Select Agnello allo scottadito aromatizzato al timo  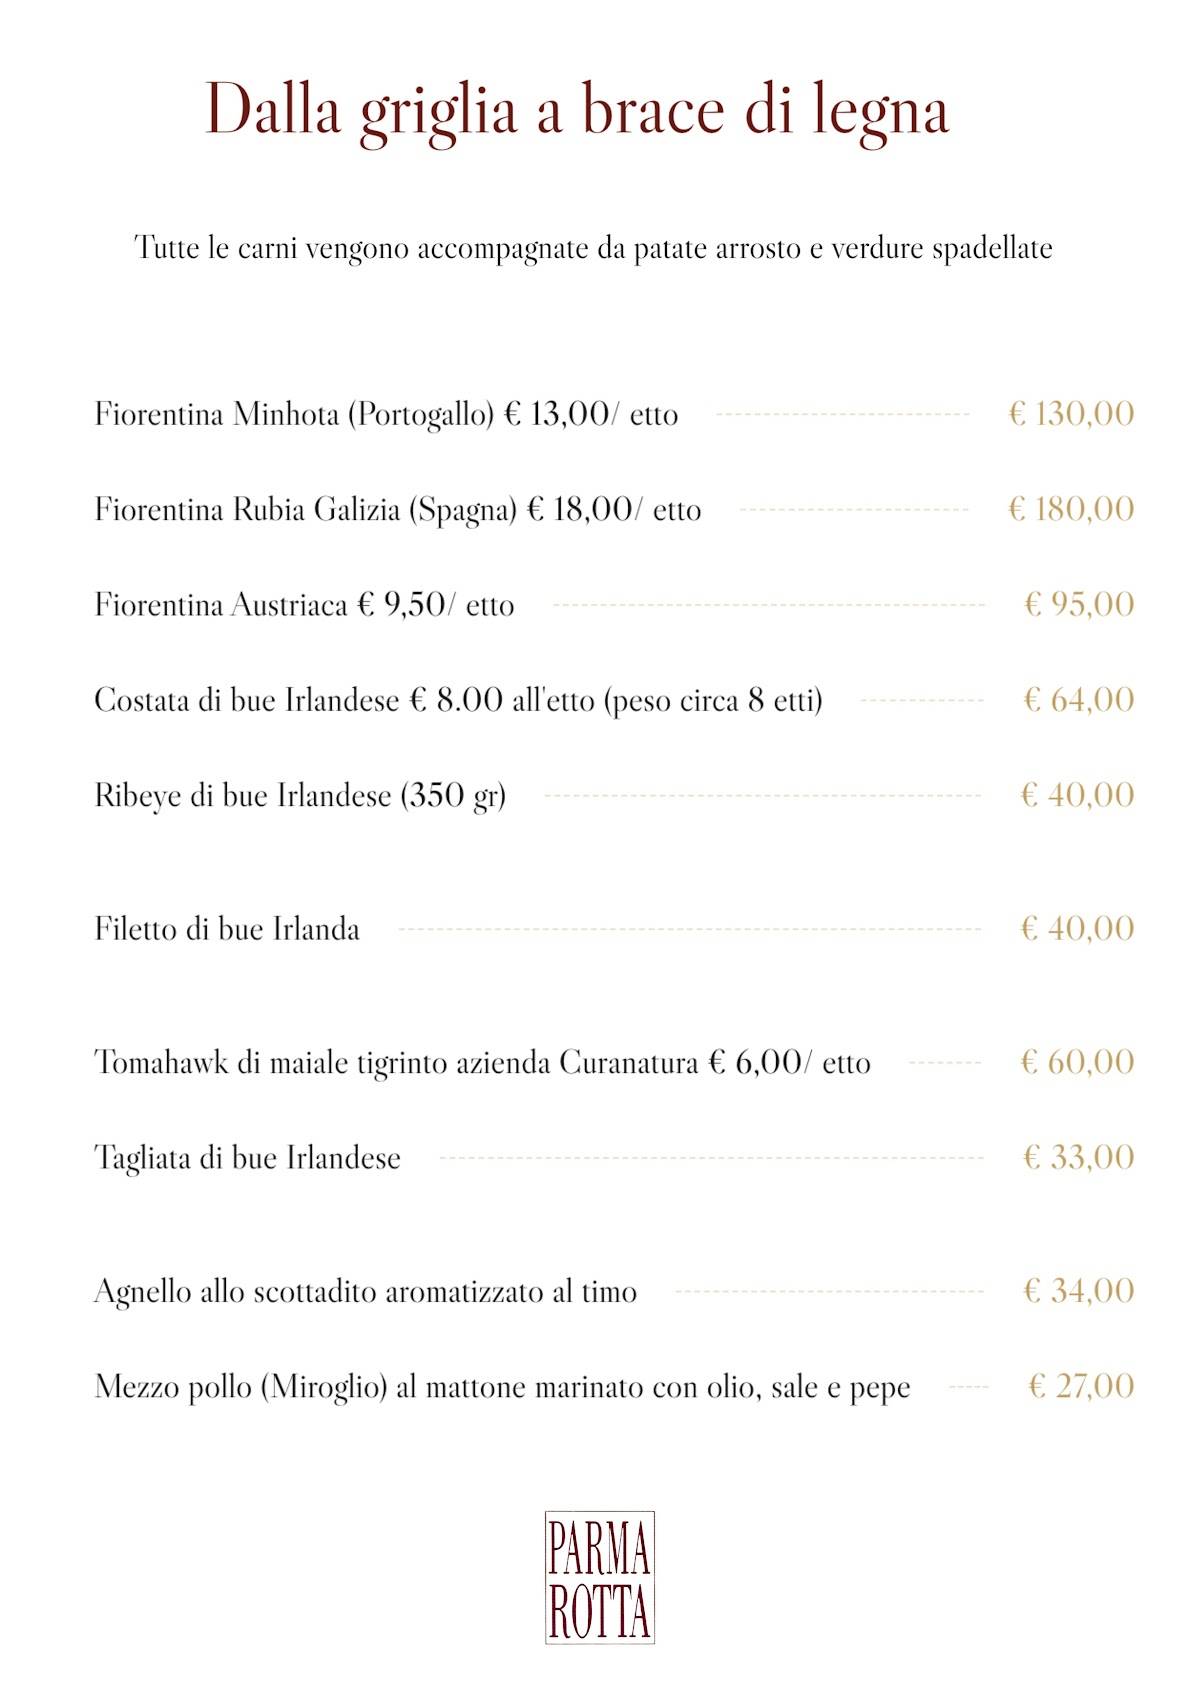pos(365,1292)
